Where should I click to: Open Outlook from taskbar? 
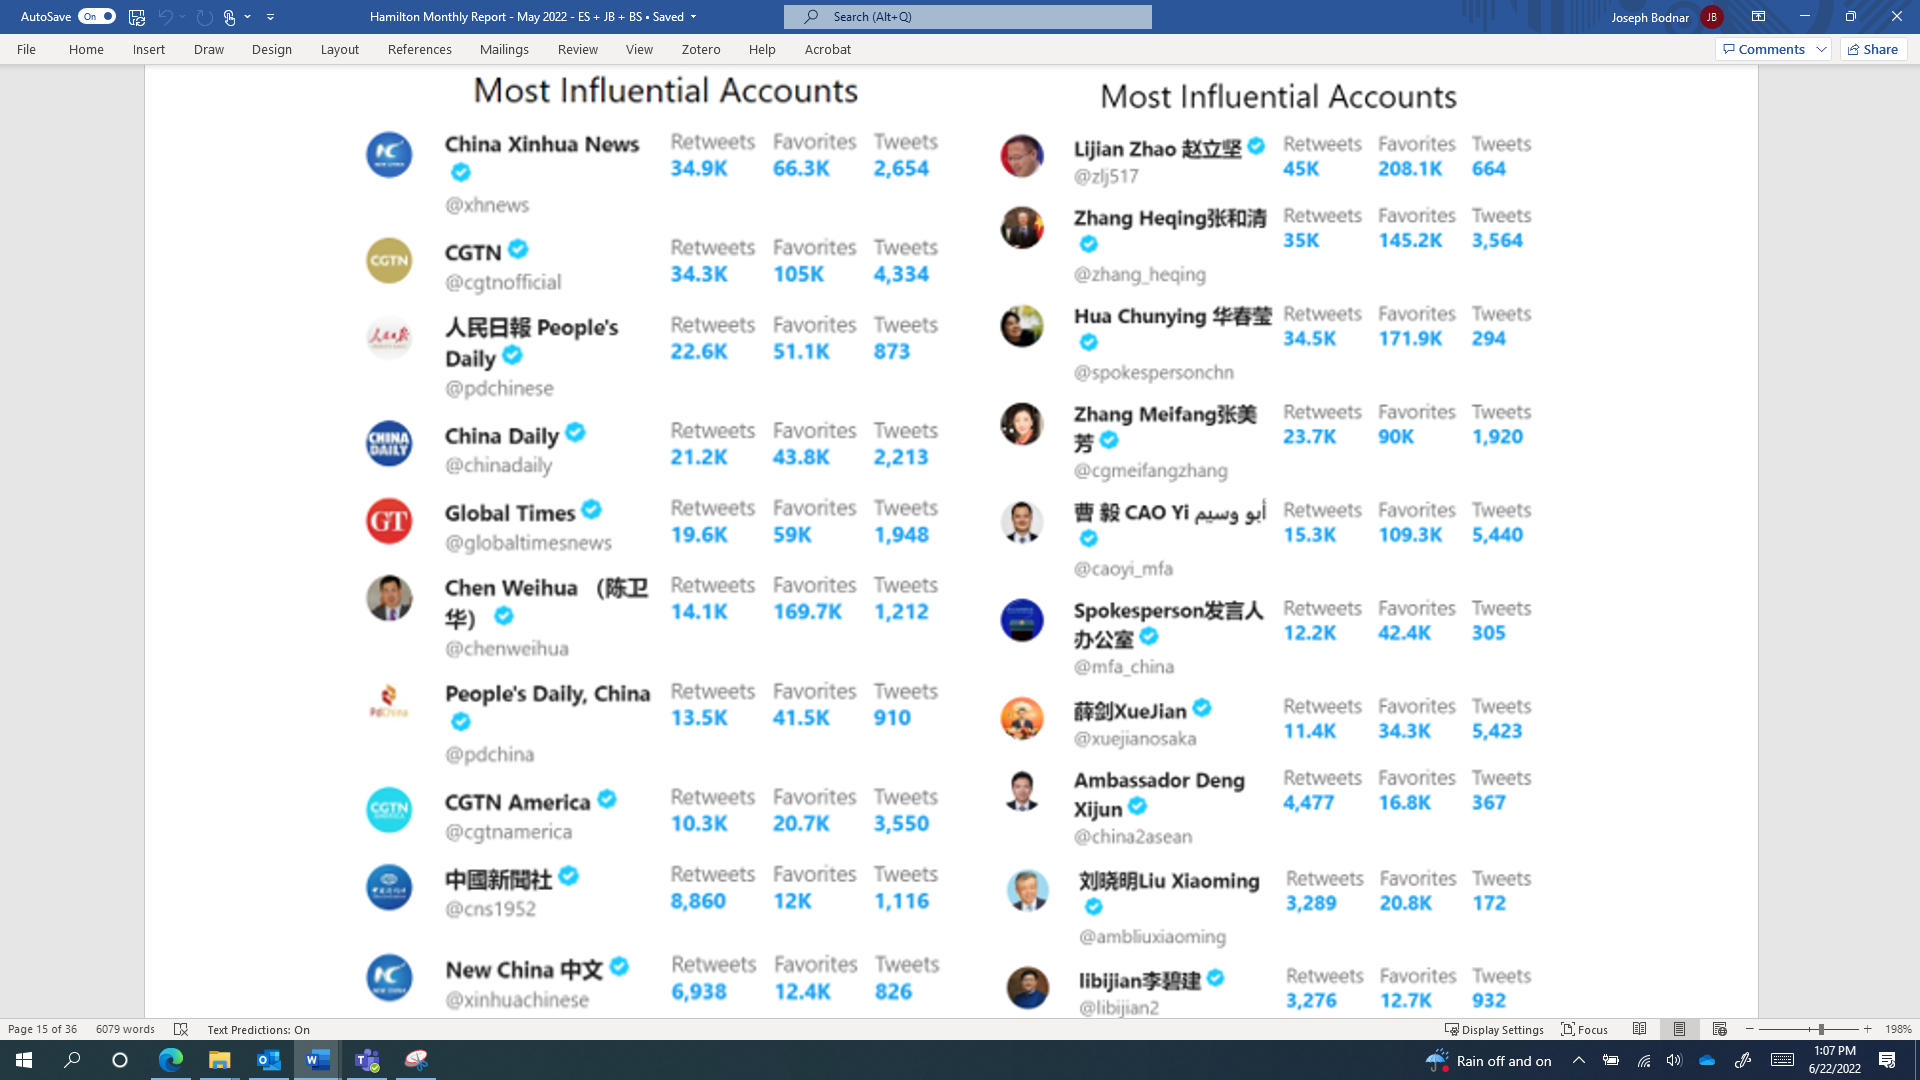click(268, 1060)
